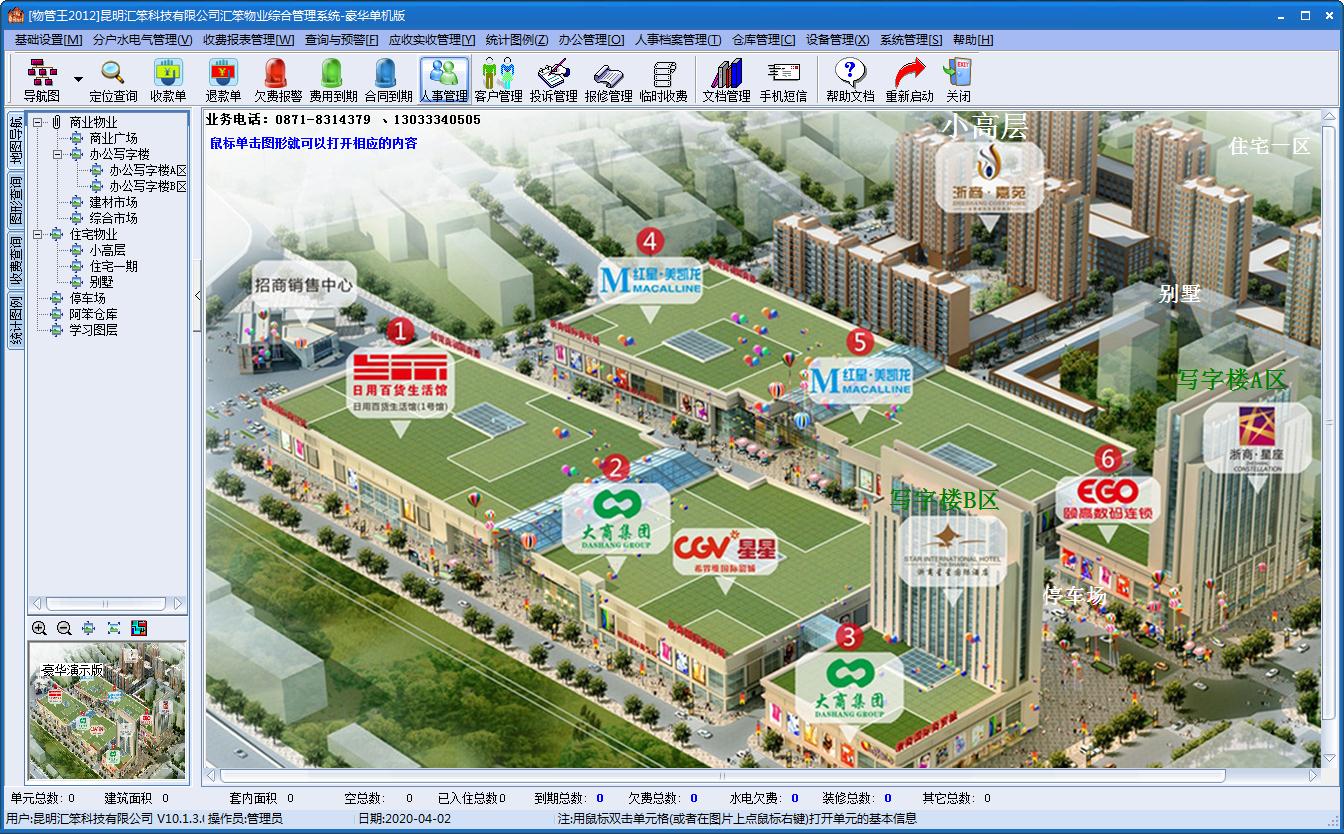The width and height of the screenshot is (1344, 834).
Task: Click the 关闭 exit toolbar icon
Action: pyautogui.click(x=958, y=80)
